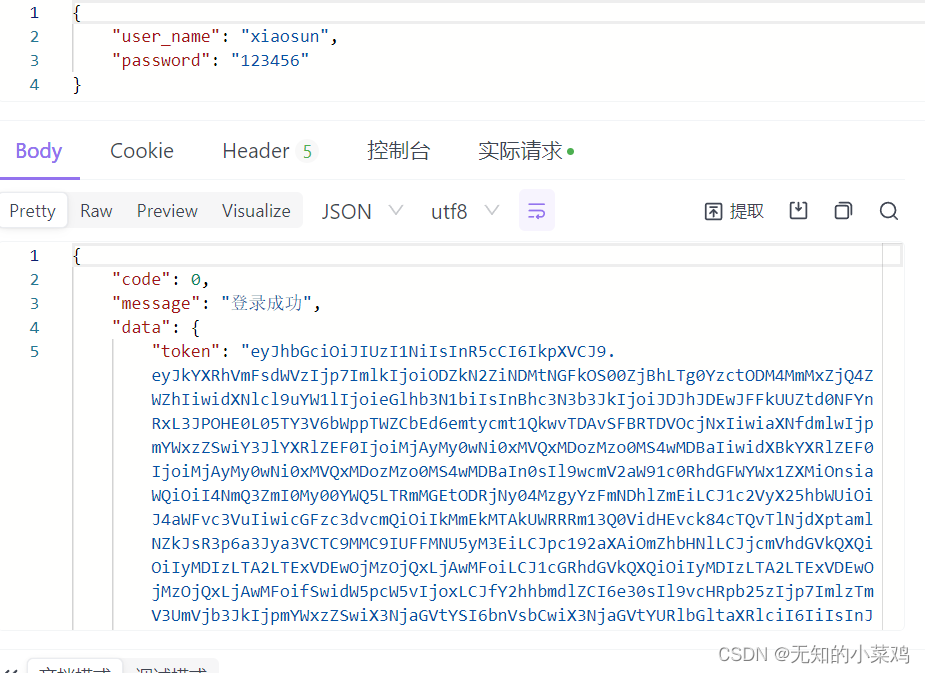This screenshot has width=925, height=673.
Task: Open the Cookie response tab
Action: coord(142,152)
